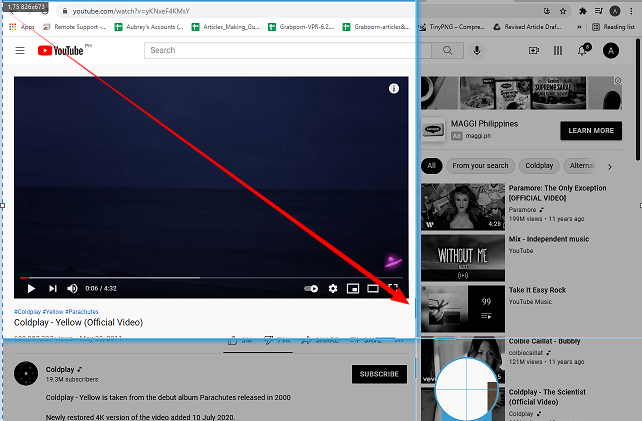Open the notifications bell
Viewport: 642px width, 421px height.
pyautogui.click(x=582, y=50)
